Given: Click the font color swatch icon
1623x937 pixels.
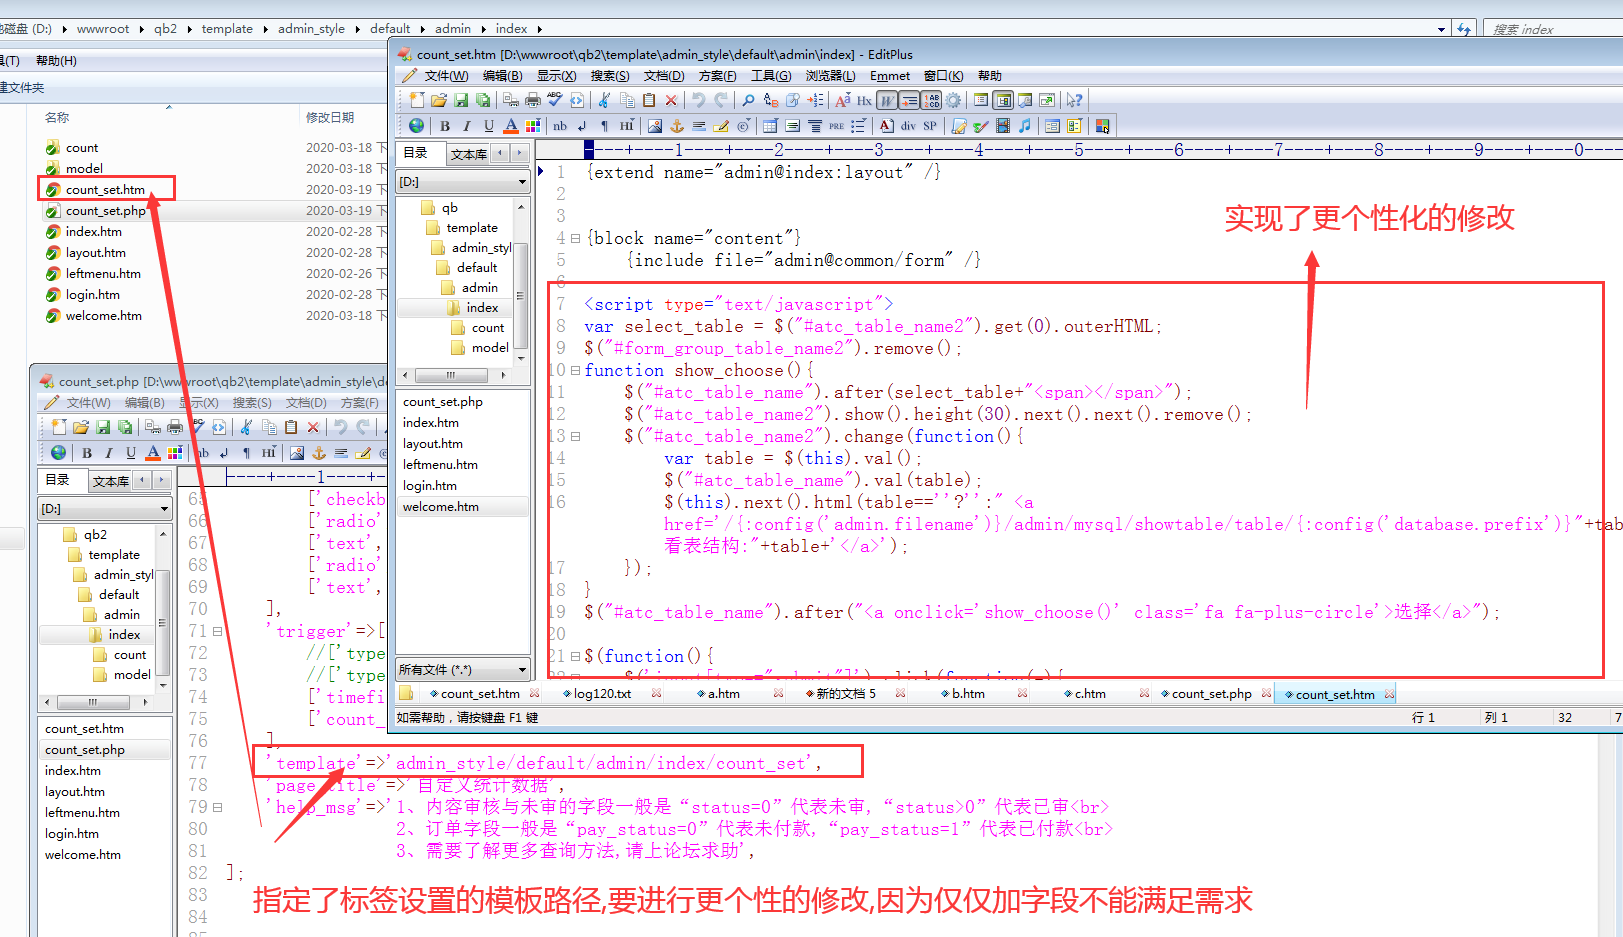Looking at the screenshot, I should click(511, 126).
